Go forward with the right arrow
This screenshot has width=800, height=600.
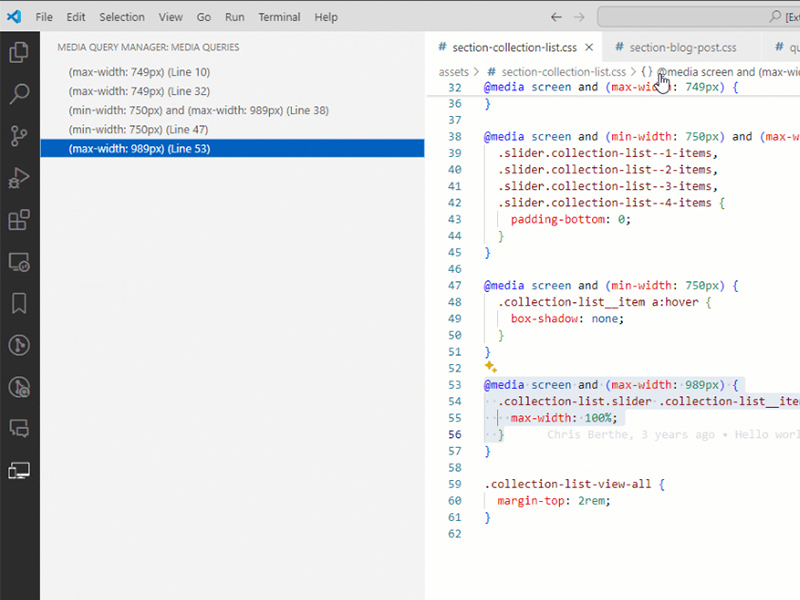pyautogui.click(x=579, y=17)
